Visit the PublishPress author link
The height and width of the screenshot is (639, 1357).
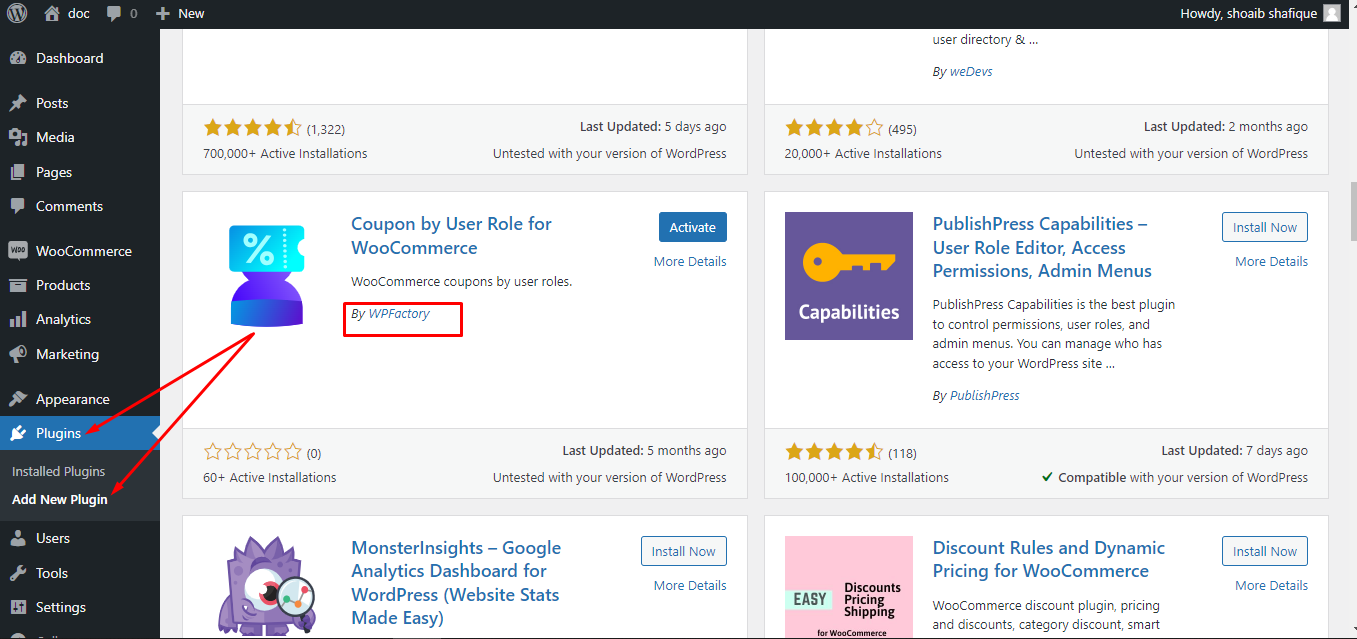coord(985,395)
